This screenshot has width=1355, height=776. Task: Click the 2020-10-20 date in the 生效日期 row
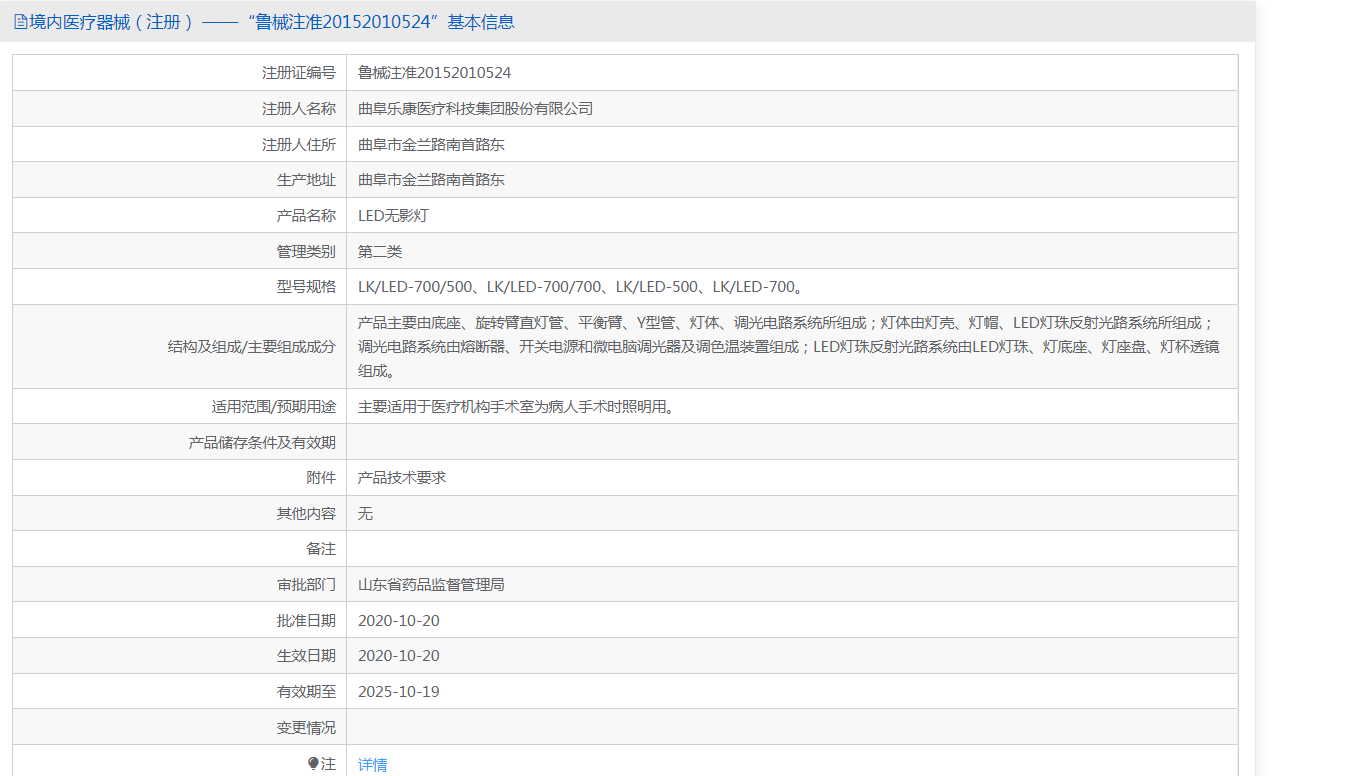click(399, 656)
